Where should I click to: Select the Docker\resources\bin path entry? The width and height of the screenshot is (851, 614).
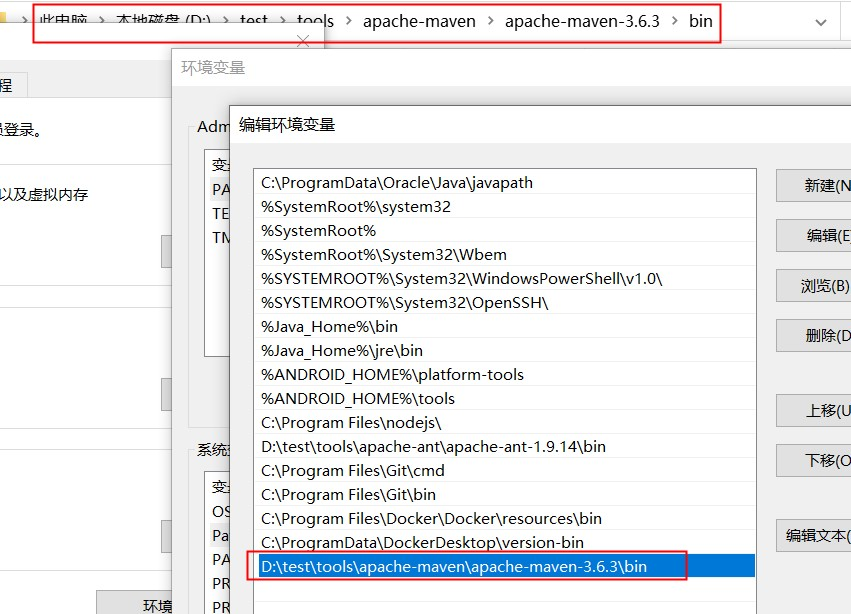tap(505, 518)
